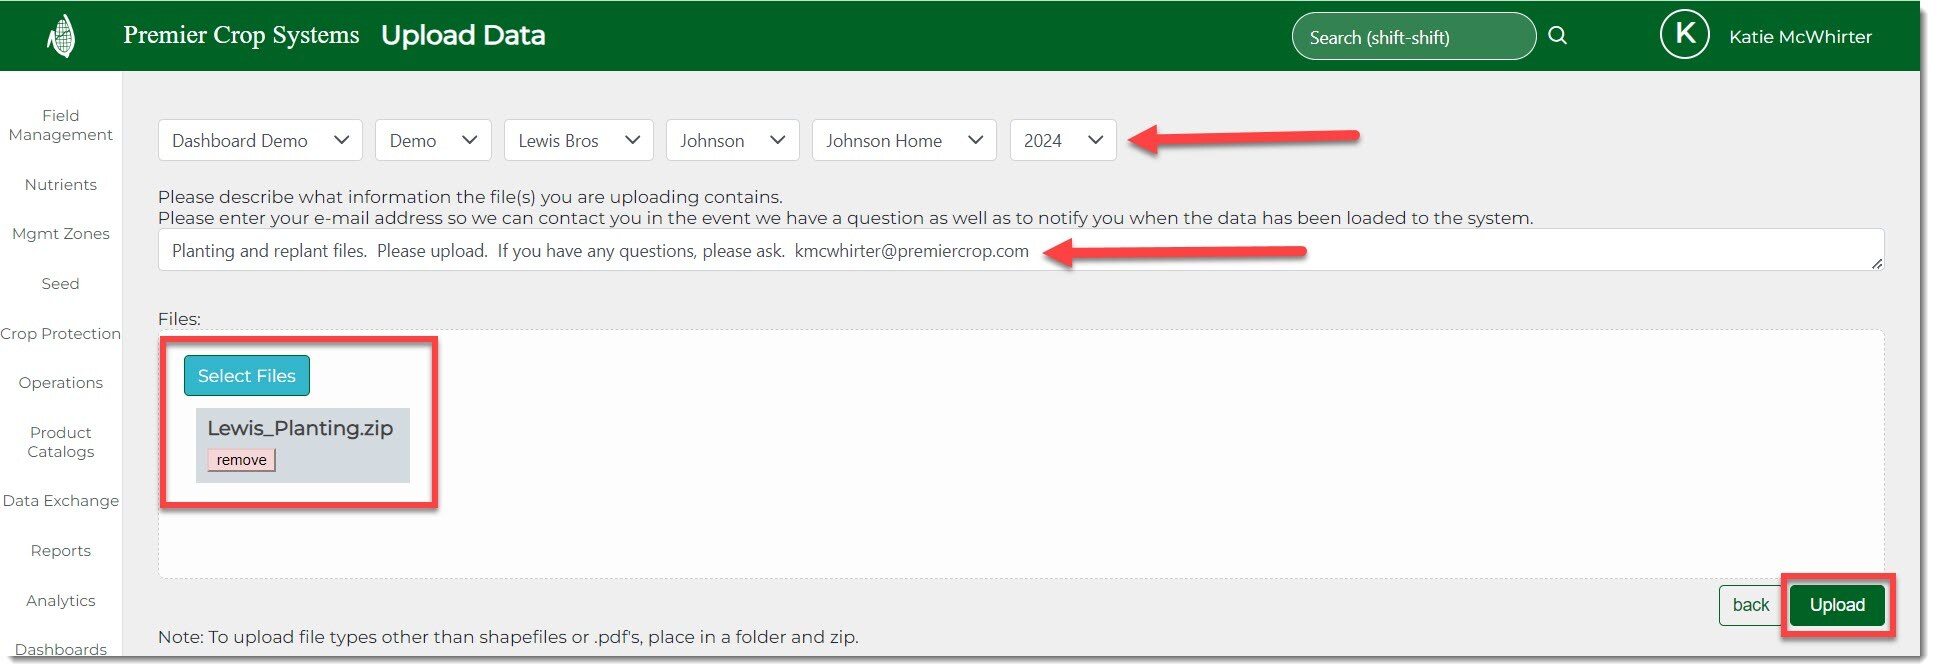Focus the Search (shift-shift) field
The height and width of the screenshot is (671, 1935).
[x=1412, y=37]
